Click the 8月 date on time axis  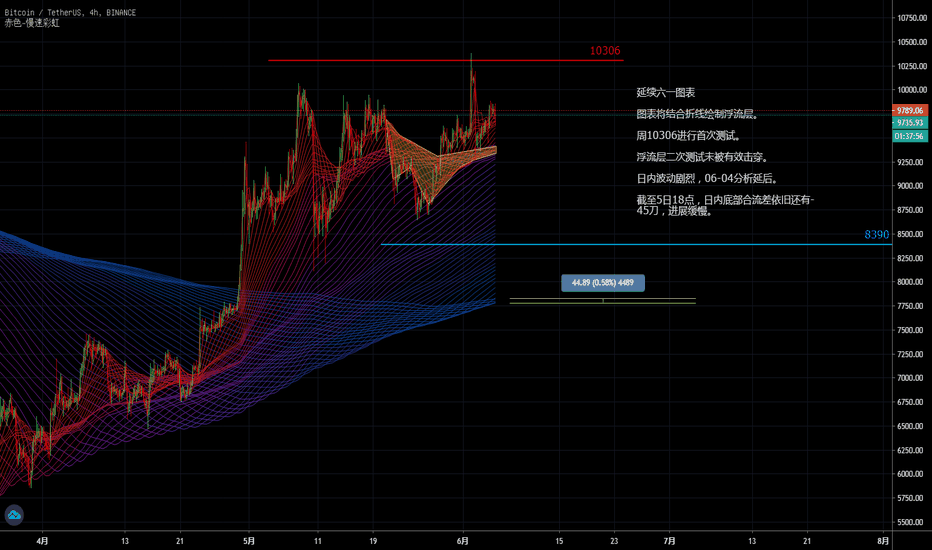883,541
